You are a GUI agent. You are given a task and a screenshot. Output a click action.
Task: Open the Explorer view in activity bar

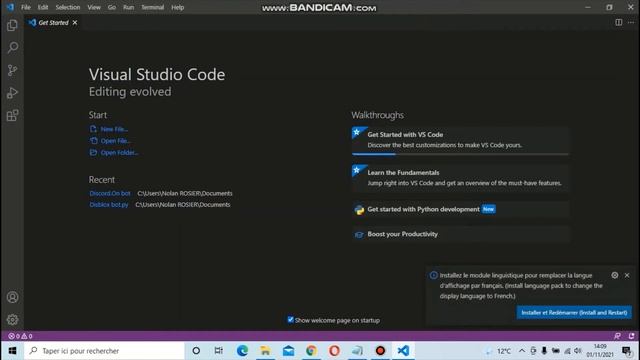click(12, 25)
